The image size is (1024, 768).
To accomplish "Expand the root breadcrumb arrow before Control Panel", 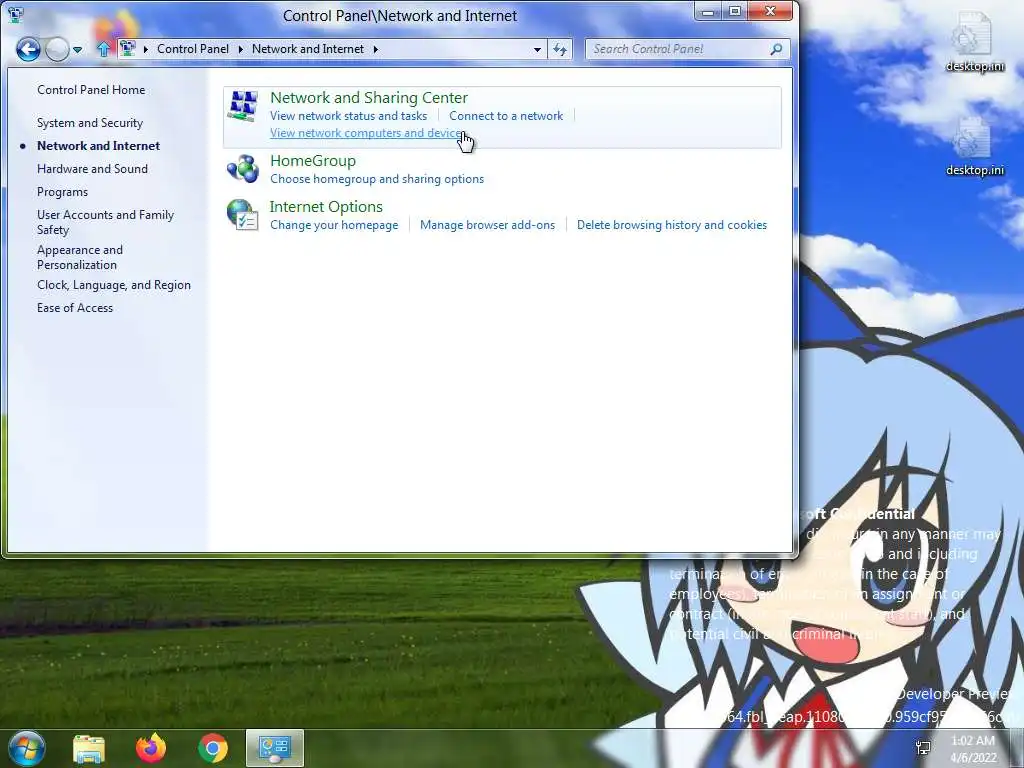I will pos(146,49).
